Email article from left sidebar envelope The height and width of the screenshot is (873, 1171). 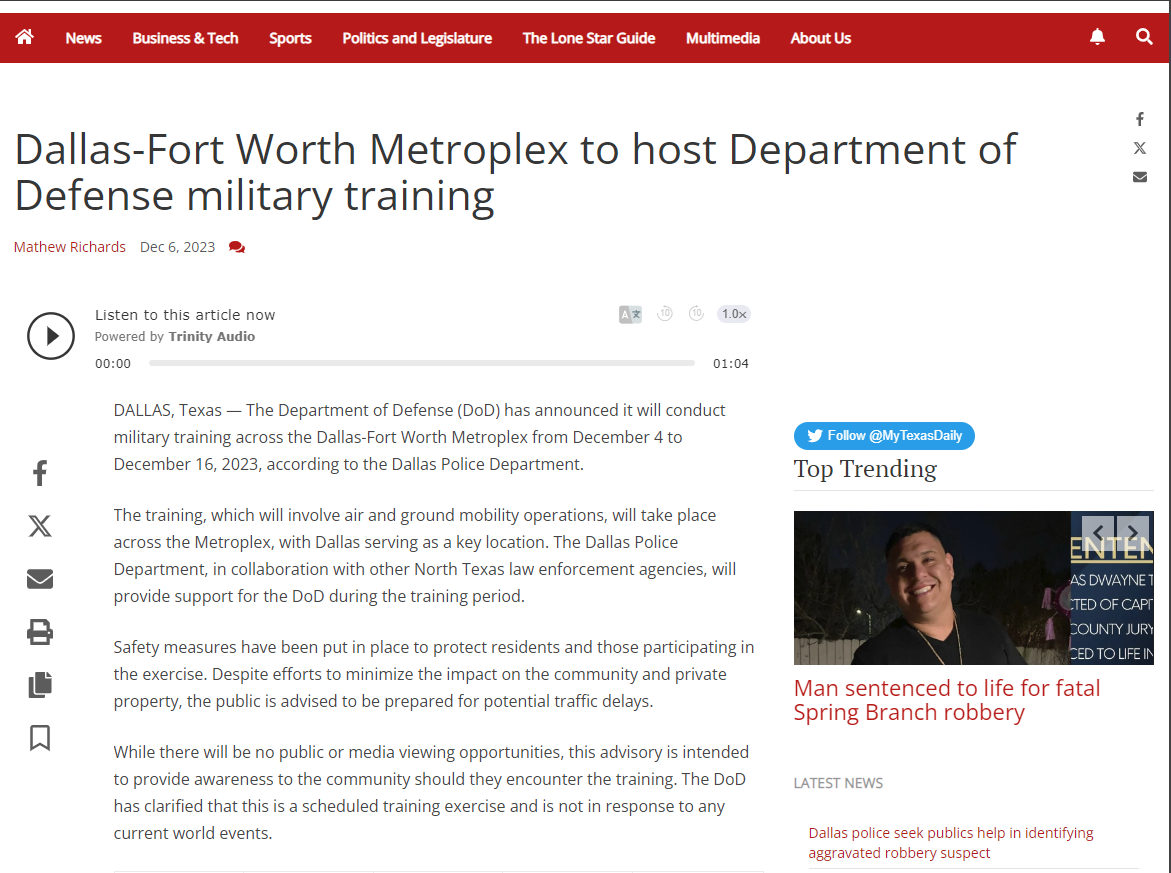[40, 579]
